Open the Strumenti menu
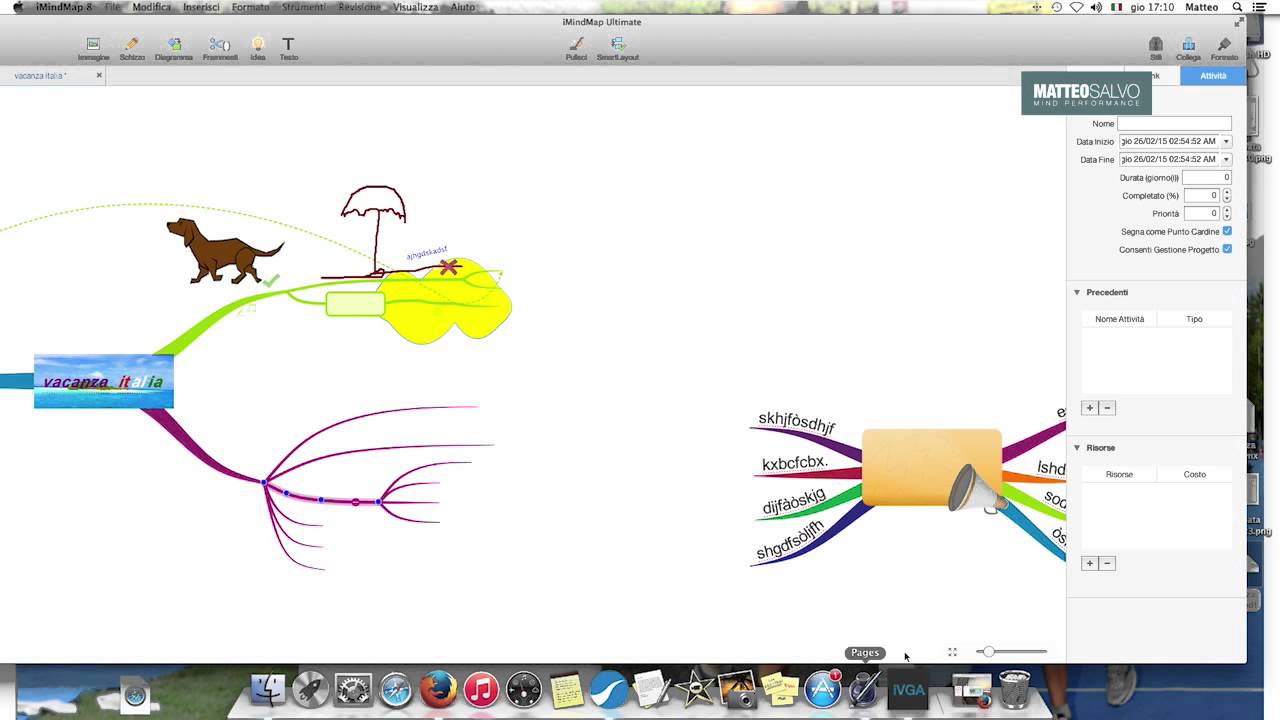Image resolution: width=1280 pixels, height=720 pixels. tap(303, 7)
